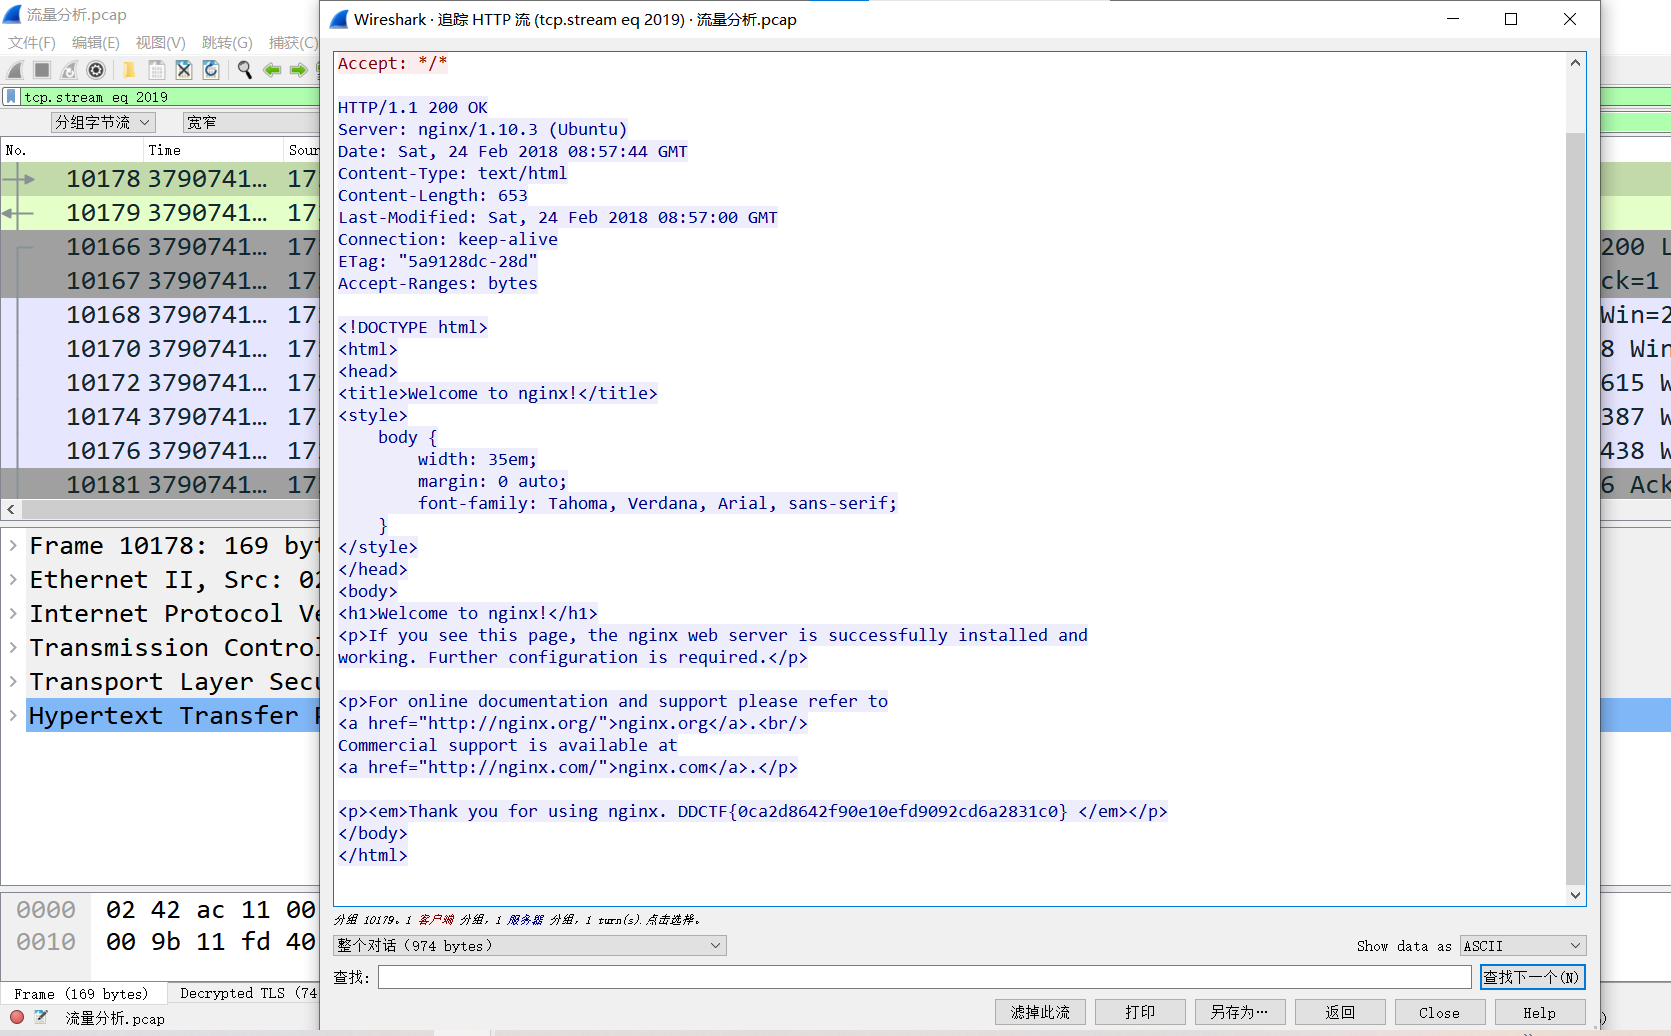Image resolution: width=1671 pixels, height=1036 pixels.
Task: Click the 滤掉此流 button
Action: [x=1040, y=1012]
